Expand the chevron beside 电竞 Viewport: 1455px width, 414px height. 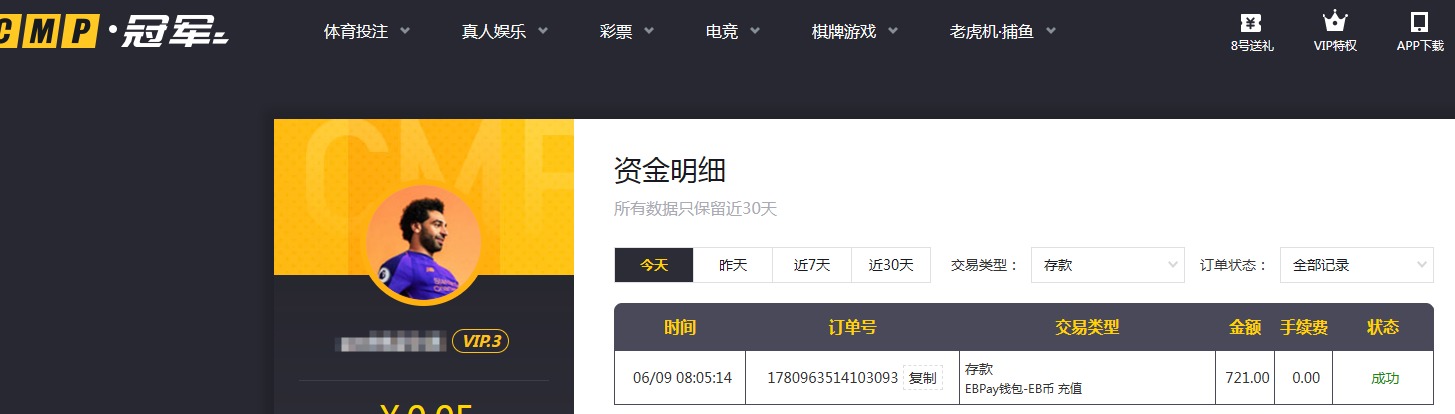755,31
